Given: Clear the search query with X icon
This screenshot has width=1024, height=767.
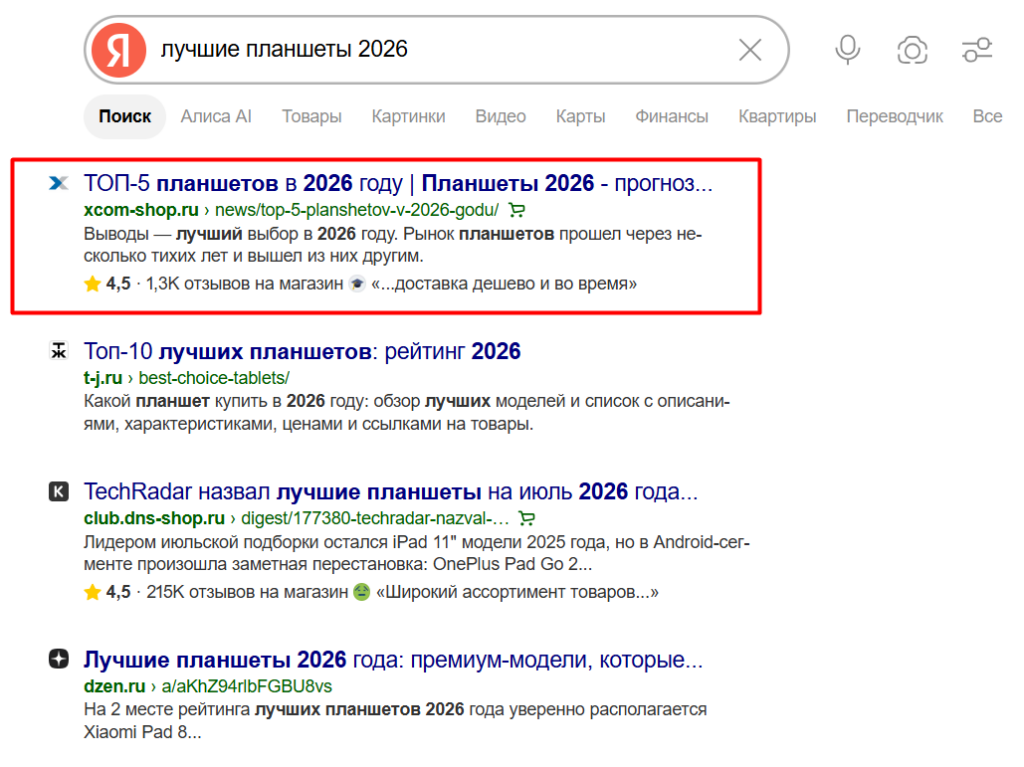Looking at the screenshot, I should point(750,50).
